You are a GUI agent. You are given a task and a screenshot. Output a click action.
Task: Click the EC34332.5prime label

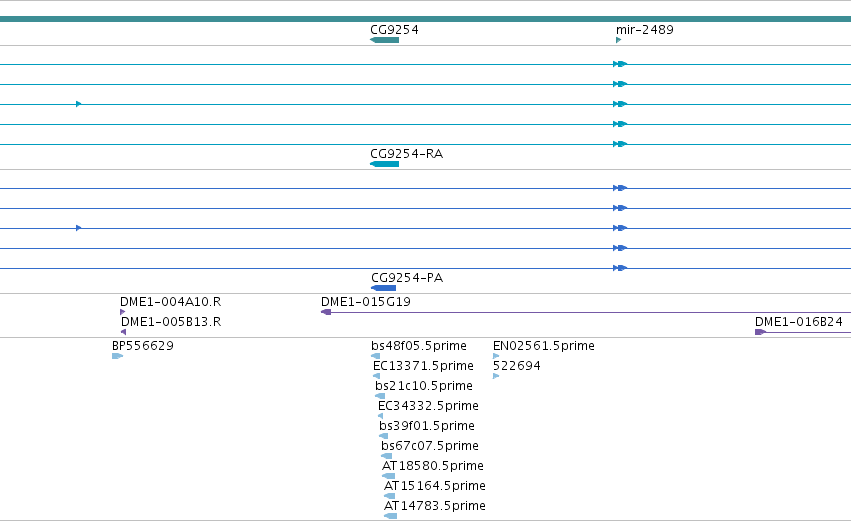point(428,406)
